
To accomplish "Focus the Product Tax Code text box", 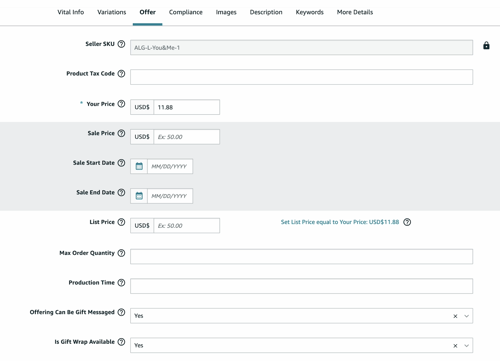I will (301, 77).
